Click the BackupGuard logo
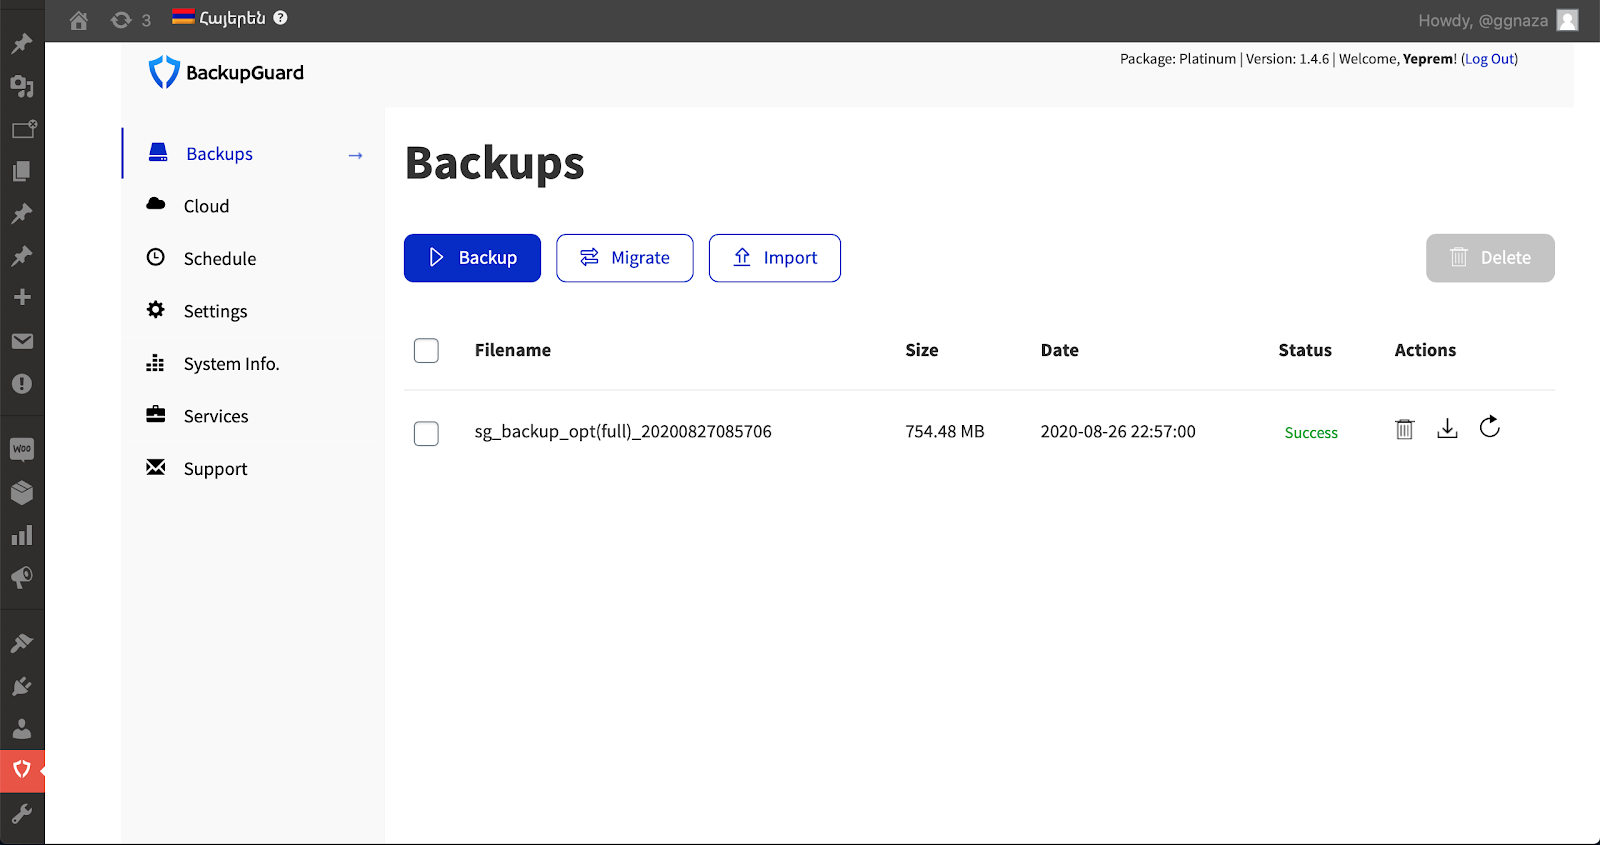Image resolution: width=1600 pixels, height=845 pixels. 227,73
